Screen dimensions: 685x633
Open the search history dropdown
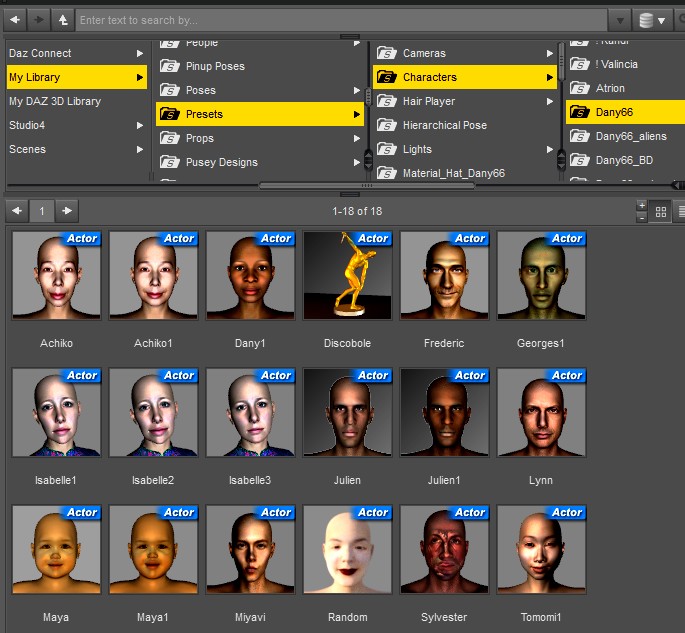pyautogui.click(x=619, y=20)
